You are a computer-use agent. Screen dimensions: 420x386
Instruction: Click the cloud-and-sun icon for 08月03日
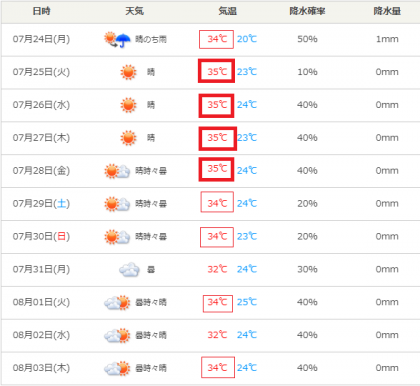point(117,368)
